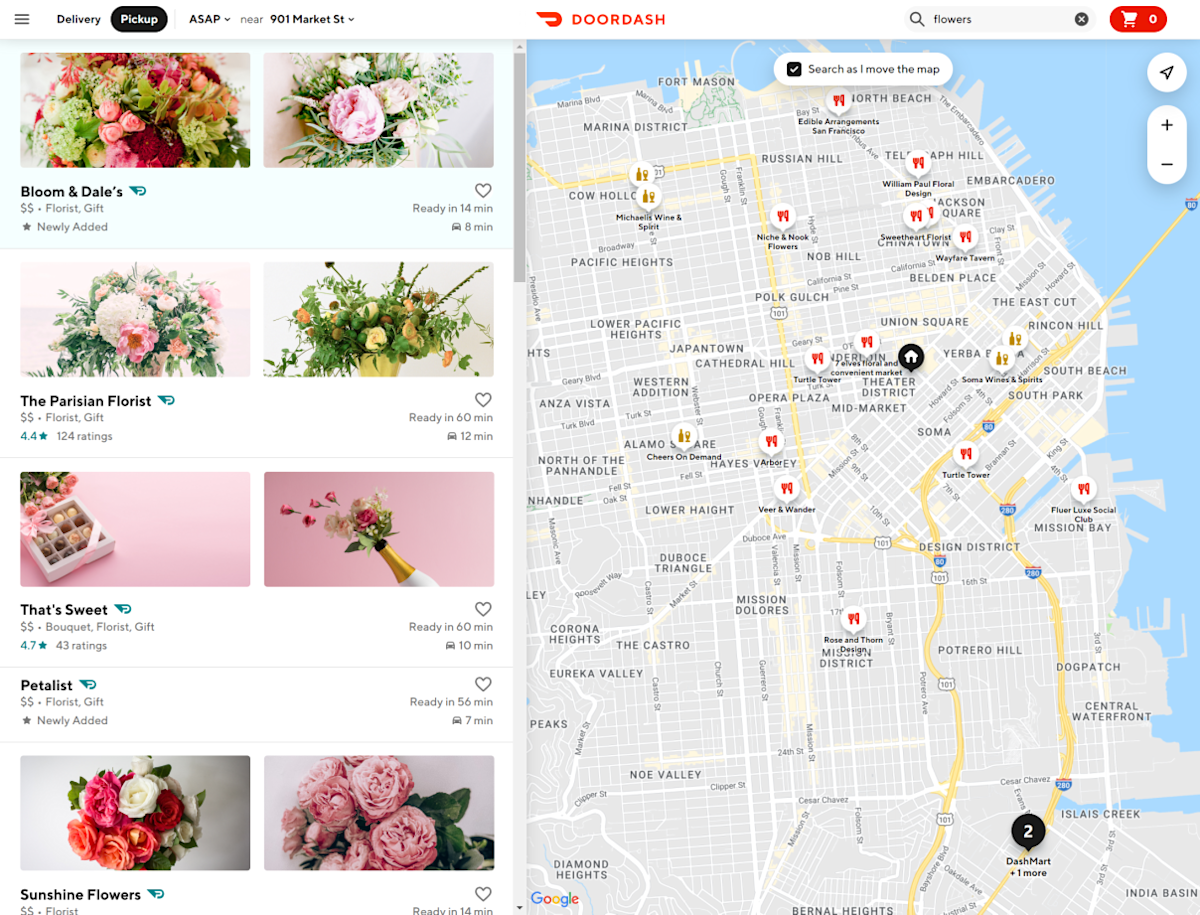Screen dimensions: 1200x915
Task: Favorite Sunshine Flowers with heart icon
Action: (x=483, y=893)
